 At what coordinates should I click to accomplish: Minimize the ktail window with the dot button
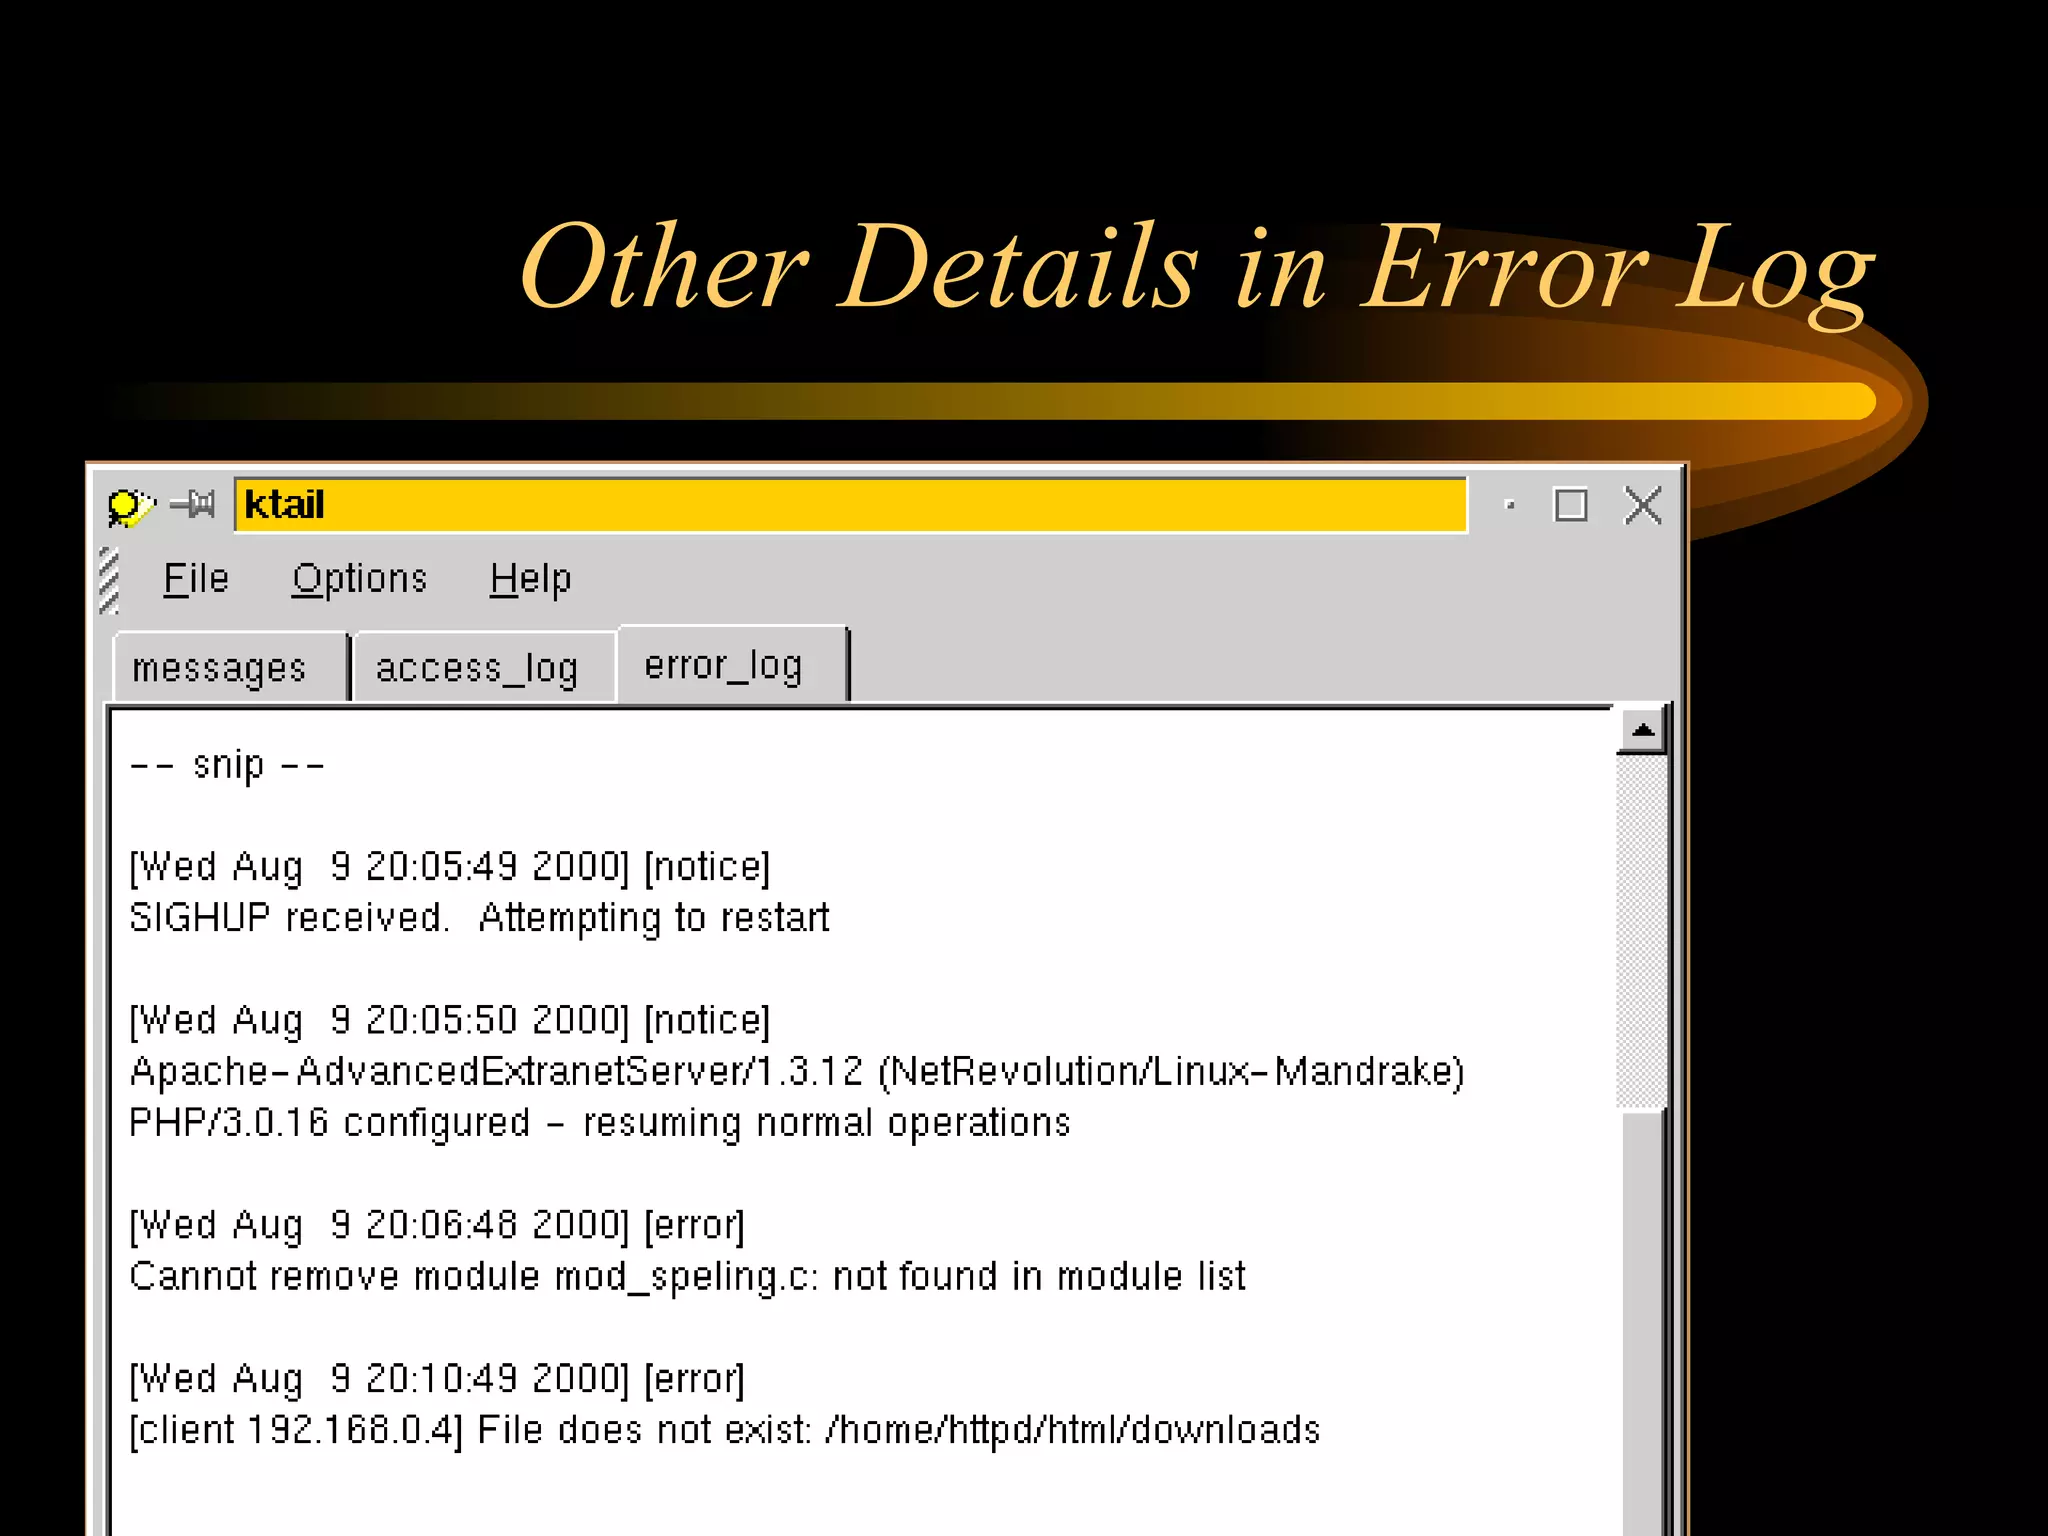(x=1510, y=506)
